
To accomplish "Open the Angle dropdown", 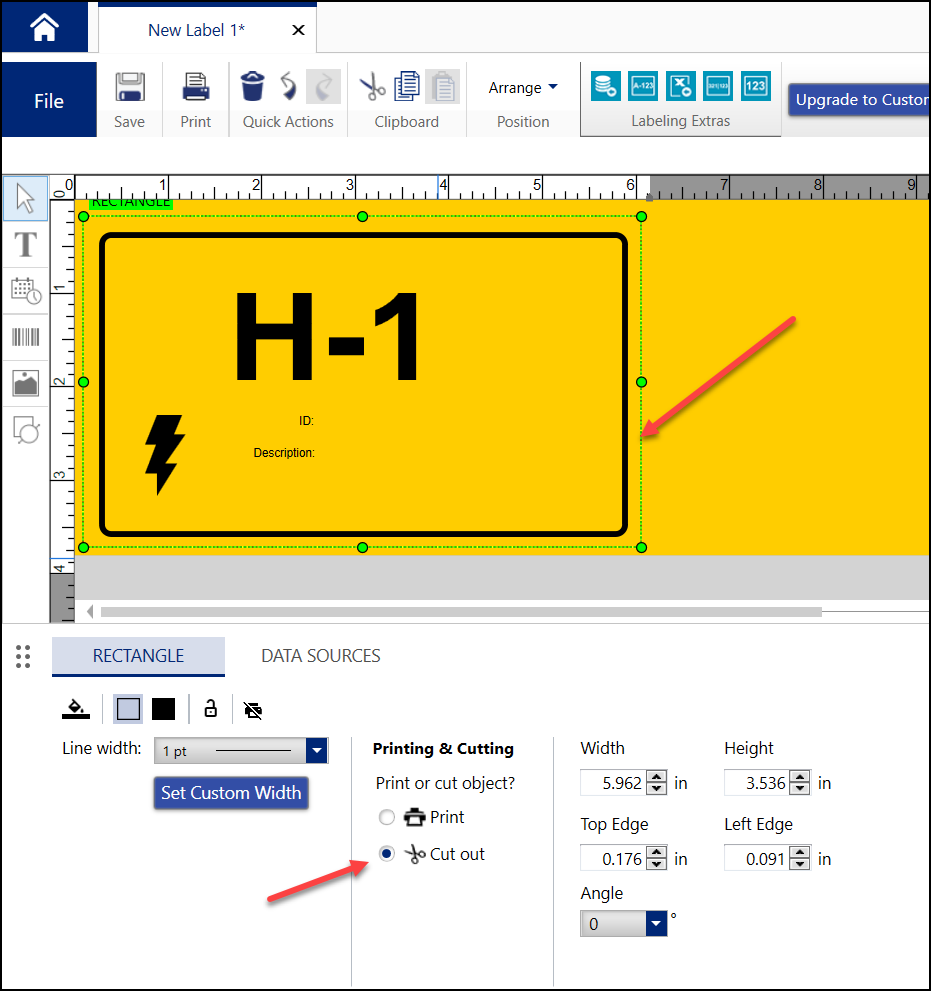I will [655, 923].
